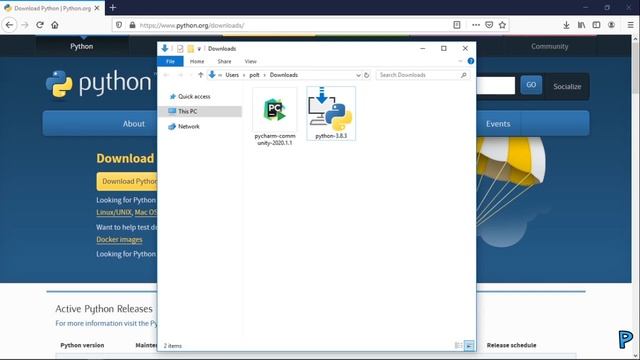The height and width of the screenshot is (360, 640).
Task: Close the Download Python tab
Action: pyautogui.click(x=97, y=8)
